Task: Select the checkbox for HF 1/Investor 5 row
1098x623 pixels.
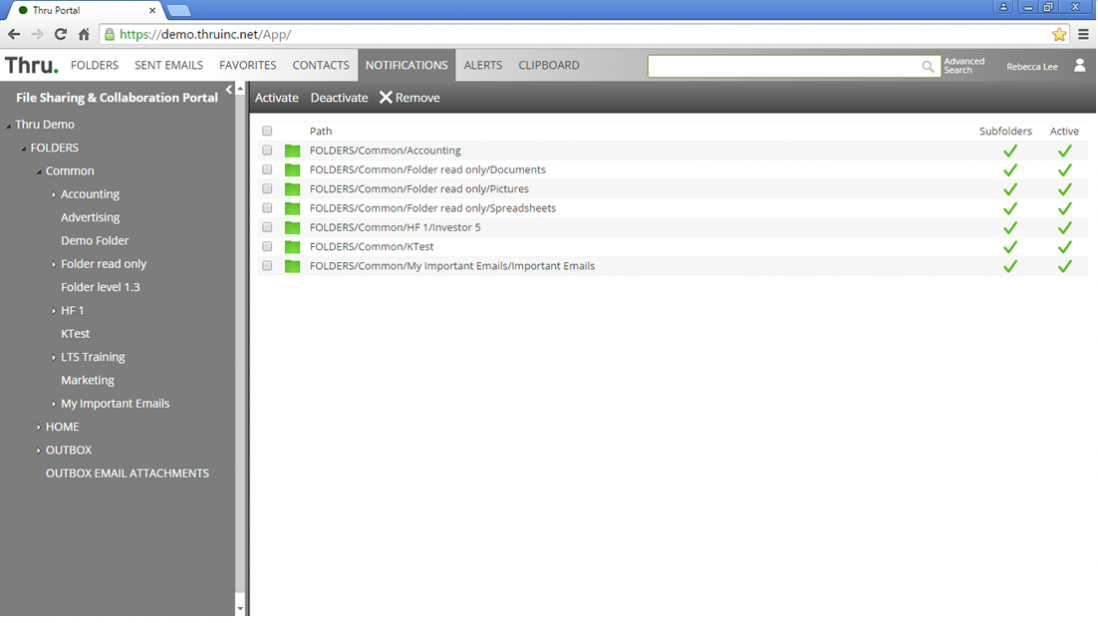Action: [x=267, y=228]
